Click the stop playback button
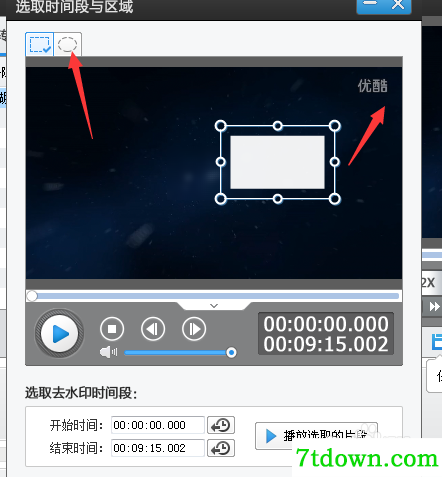The height and width of the screenshot is (477, 442). pos(112,329)
